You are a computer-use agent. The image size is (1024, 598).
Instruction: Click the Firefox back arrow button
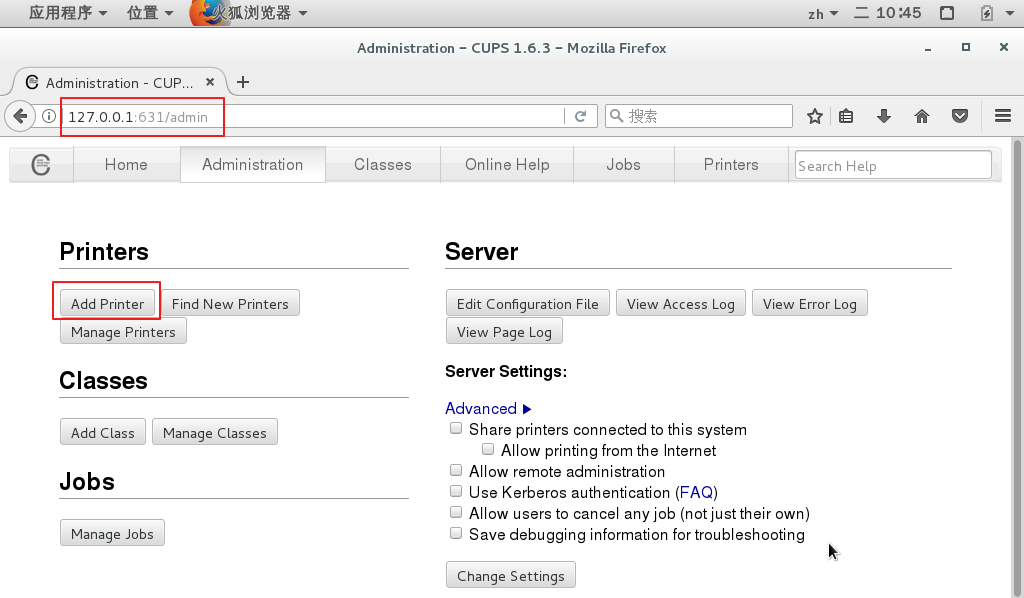19,117
